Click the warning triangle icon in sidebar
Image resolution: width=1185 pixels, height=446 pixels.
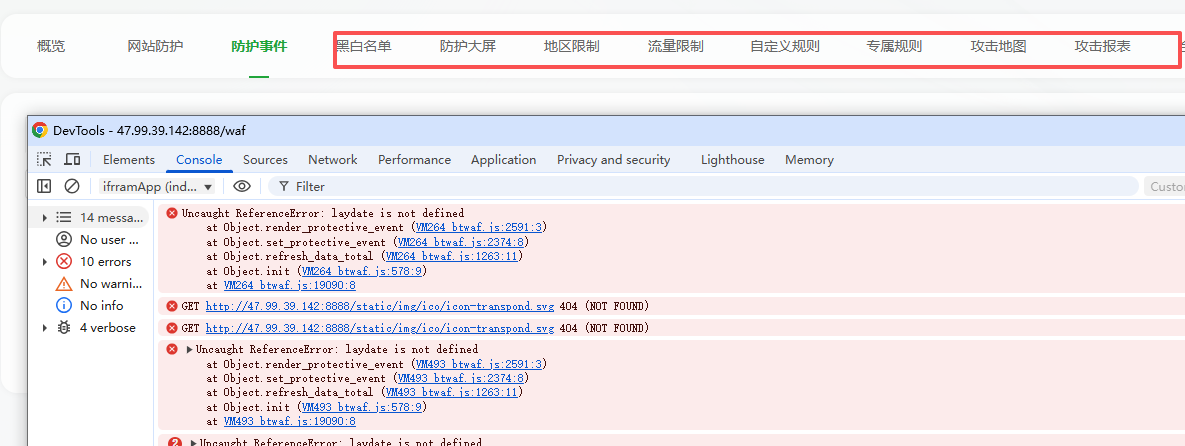[64, 284]
